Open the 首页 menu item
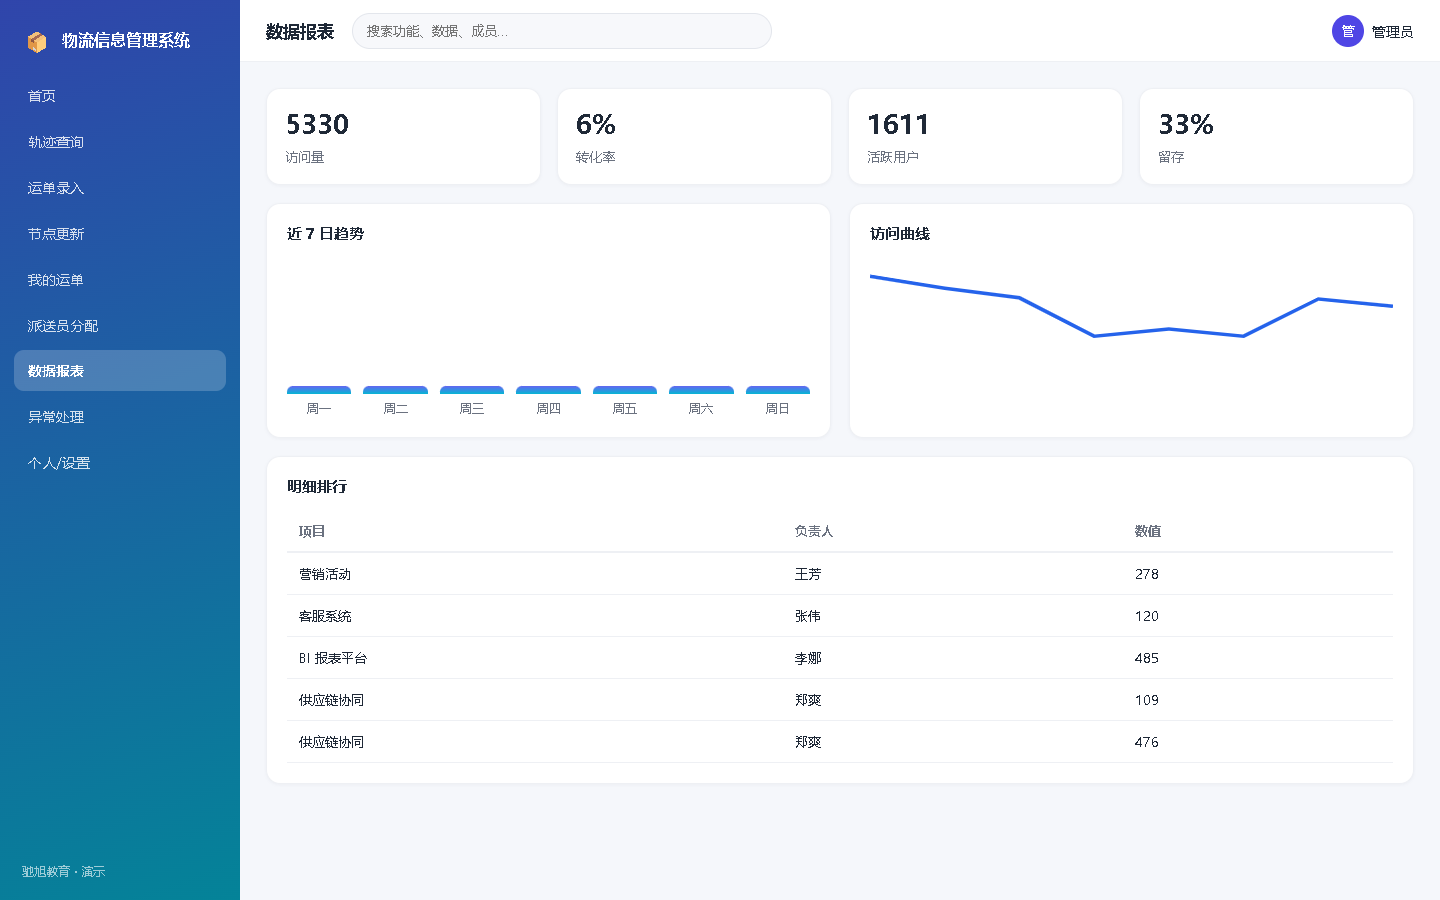 120,96
